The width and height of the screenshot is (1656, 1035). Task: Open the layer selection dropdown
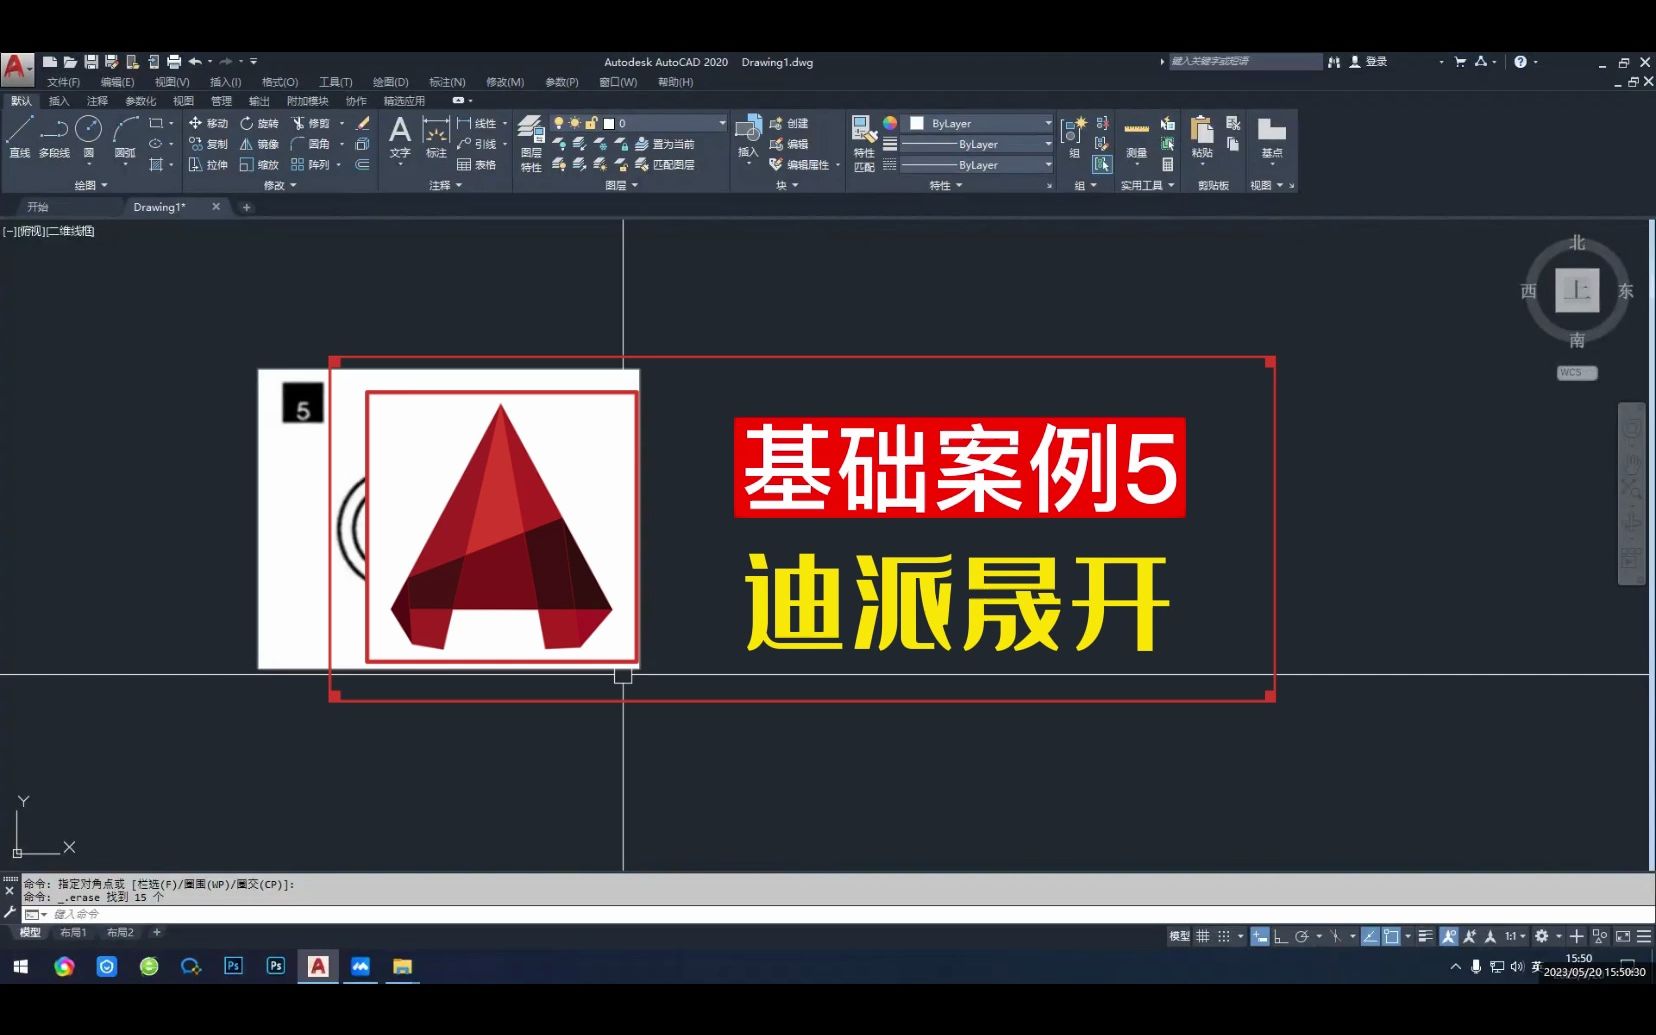(722, 122)
